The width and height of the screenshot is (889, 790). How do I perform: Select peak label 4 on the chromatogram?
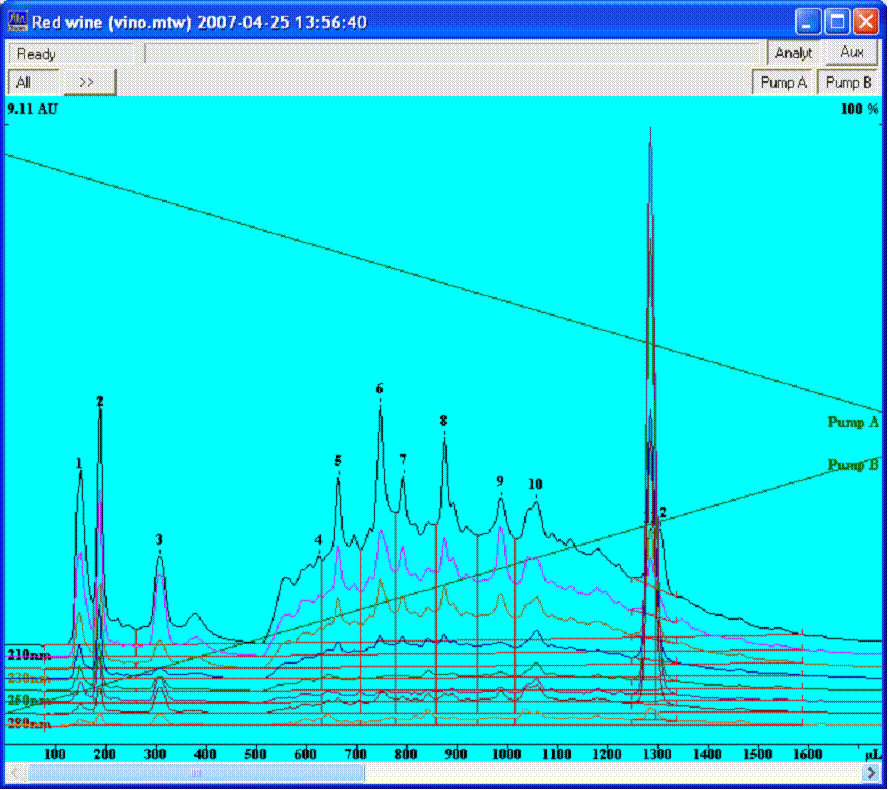pos(319,539)
